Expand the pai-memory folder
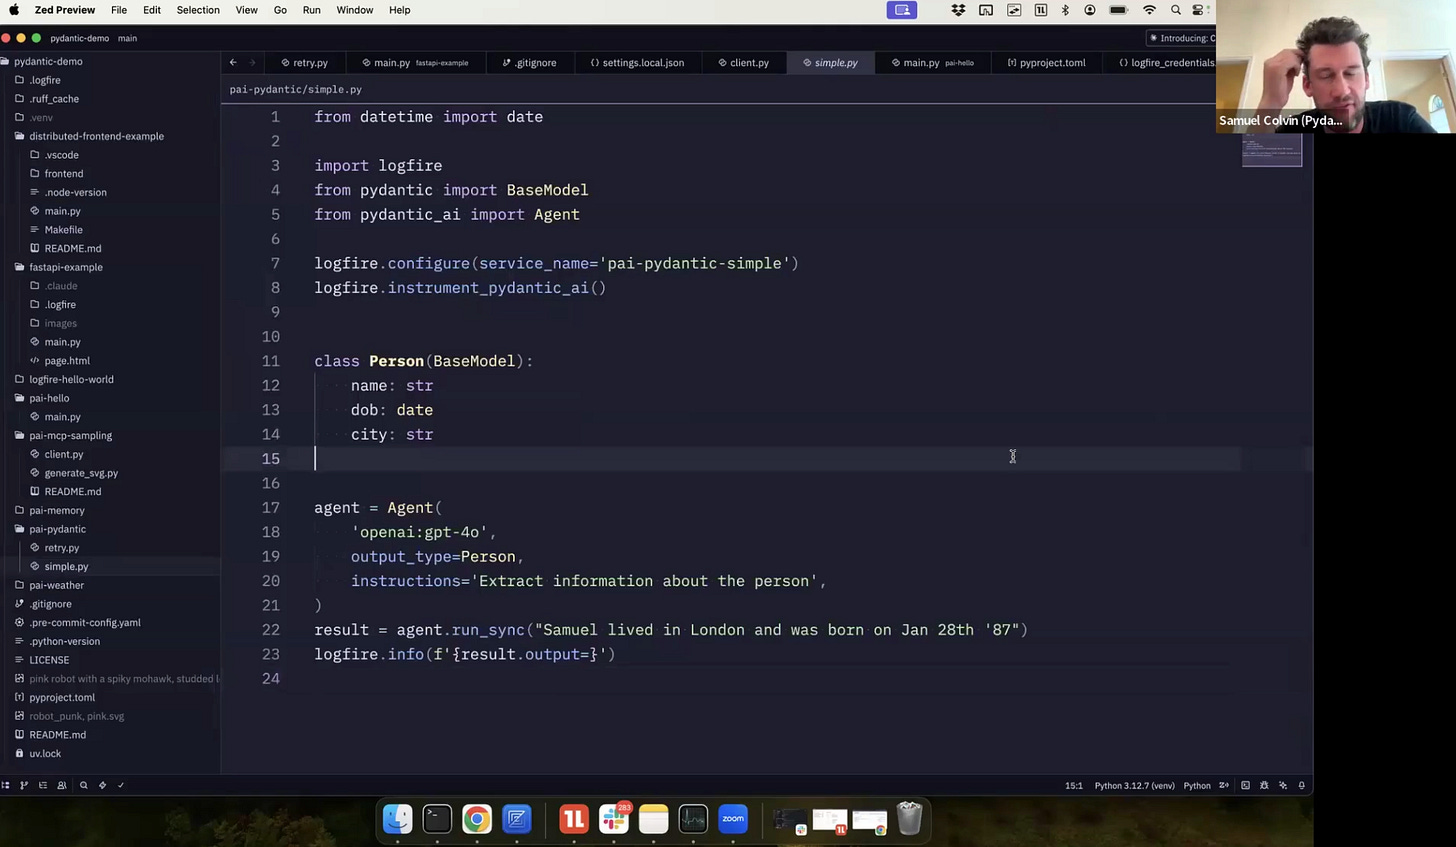Image resolution: width=1456 pixels, height=847 pixels. click(x=57, y=510)
